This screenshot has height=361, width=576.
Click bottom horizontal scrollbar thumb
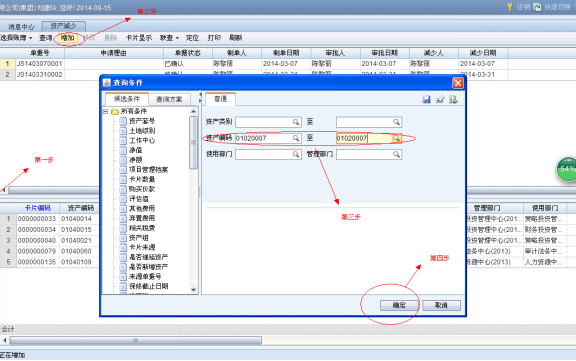pos(136,340)
